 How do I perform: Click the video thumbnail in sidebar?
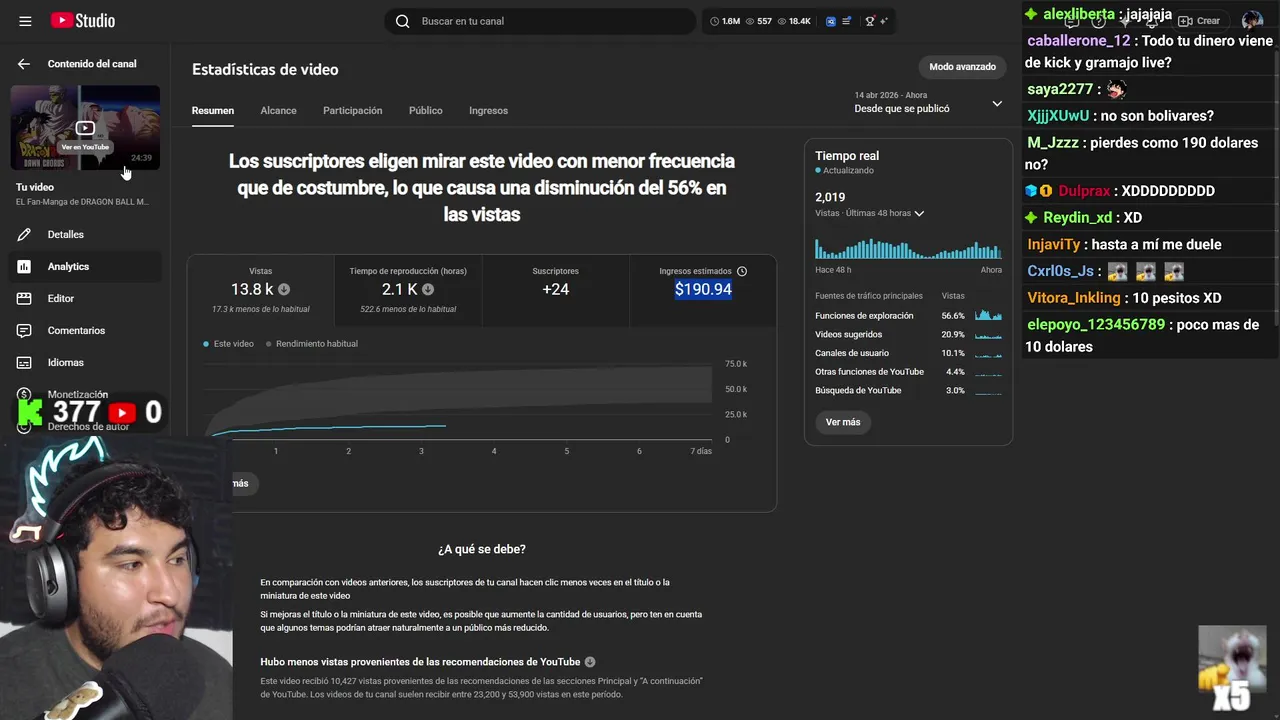click(x=85, y=128)
